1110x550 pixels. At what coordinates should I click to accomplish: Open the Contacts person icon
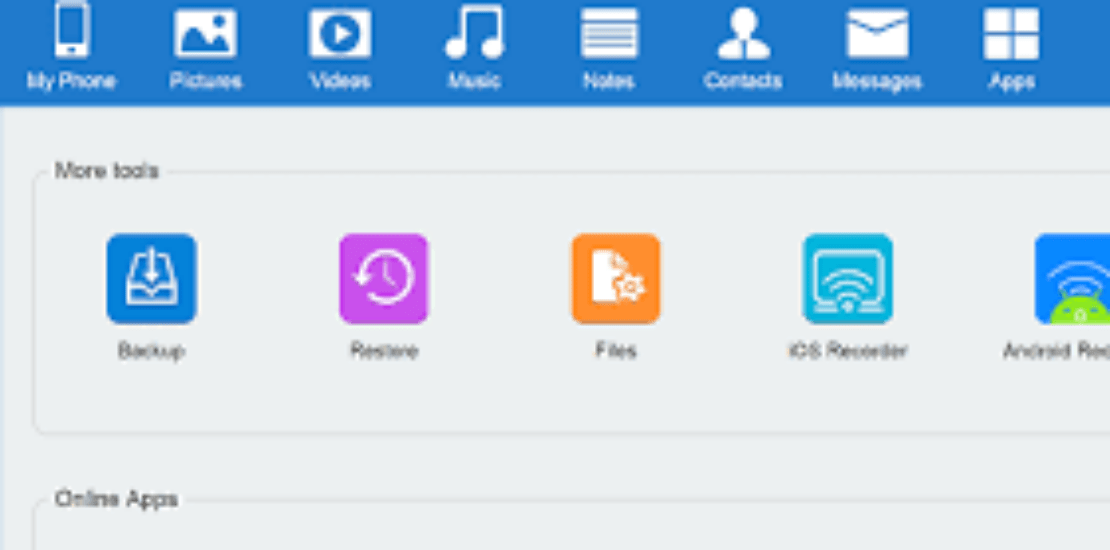[743, 33]
